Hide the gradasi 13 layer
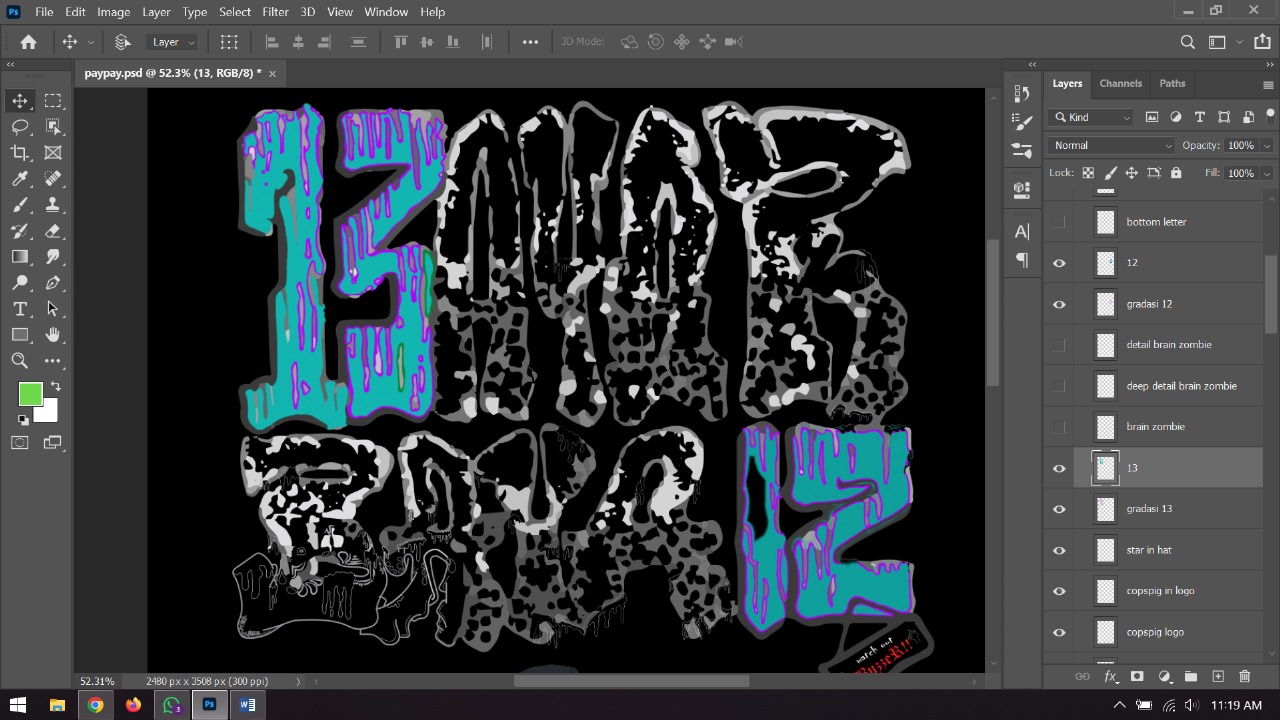 coord(1059,509)
